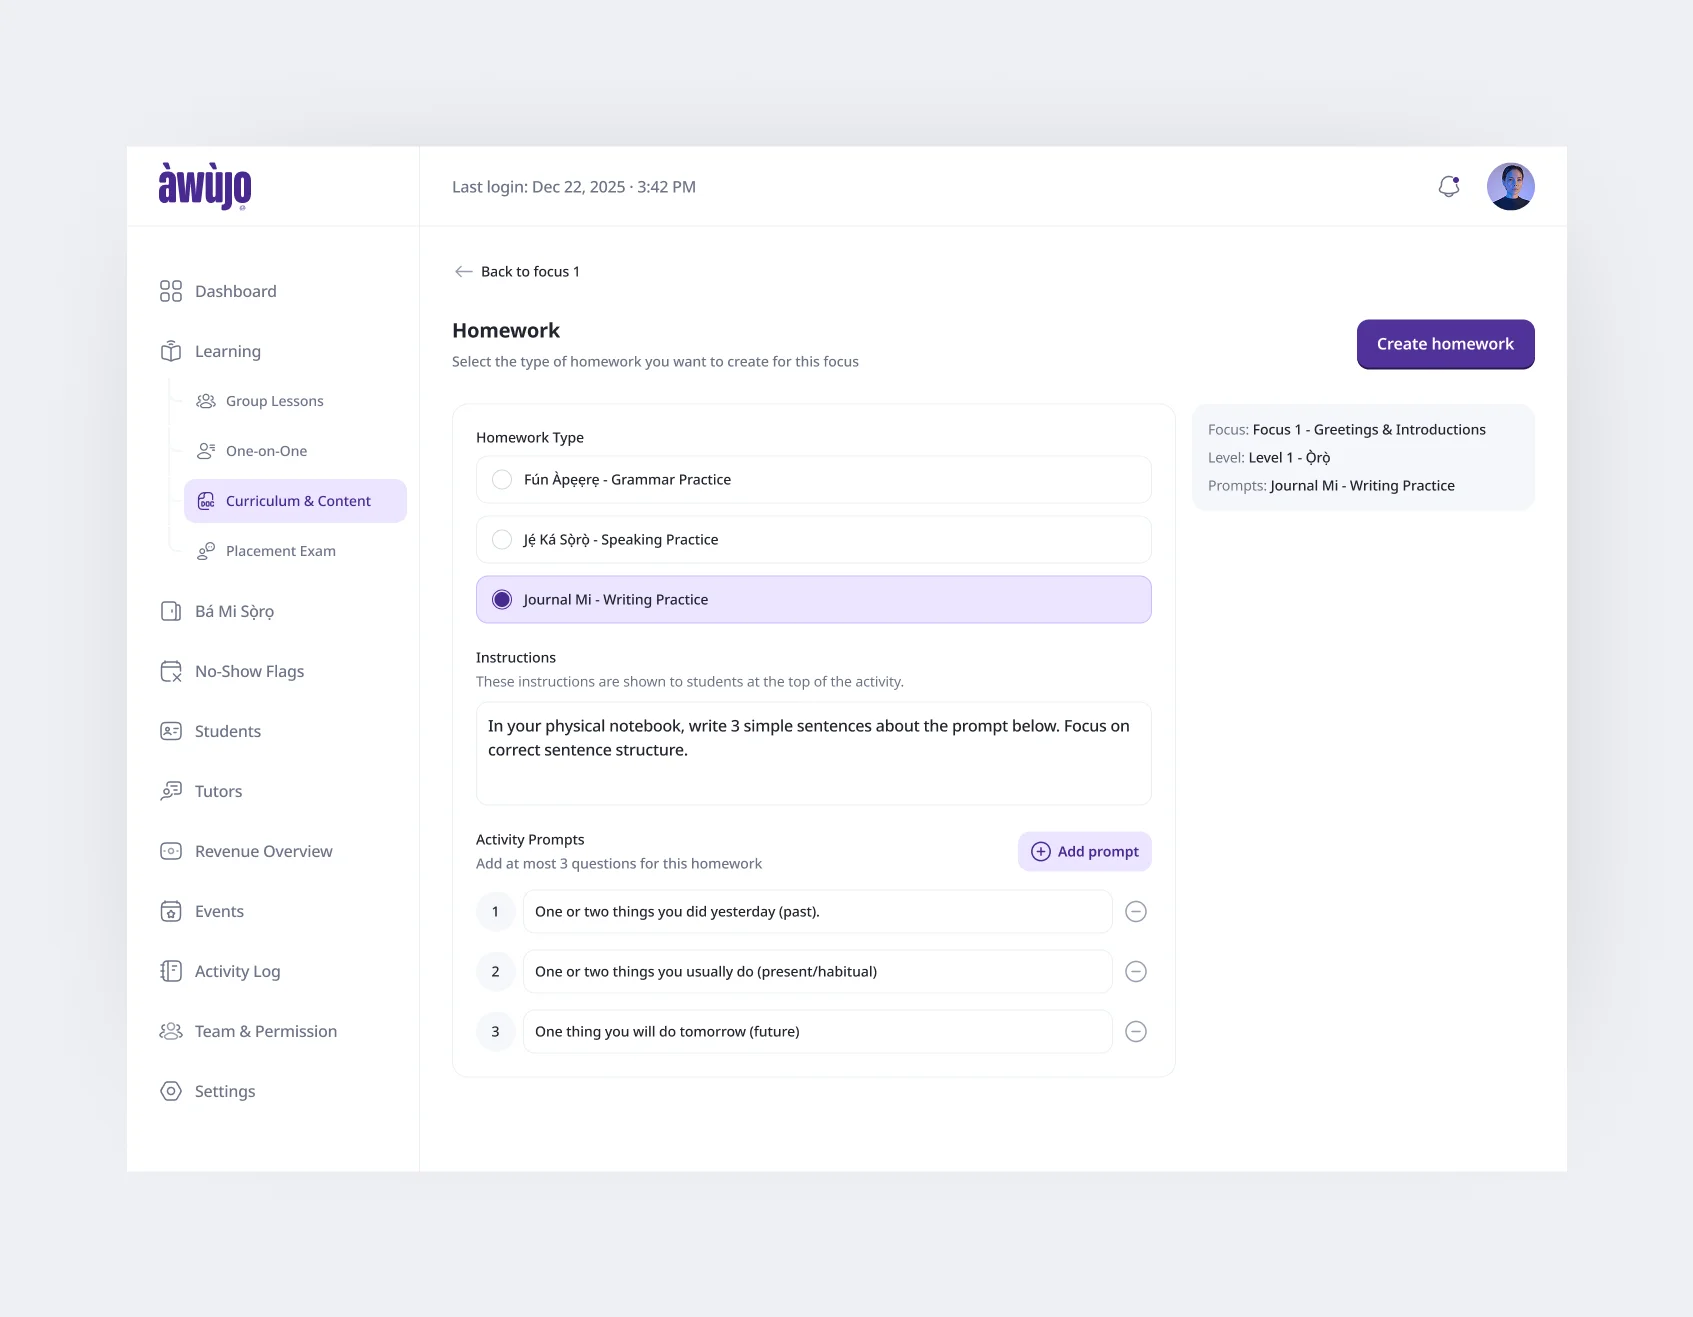Click the prompt number 2 badge
The image size is (1693, 1317).
pos(495,971)
